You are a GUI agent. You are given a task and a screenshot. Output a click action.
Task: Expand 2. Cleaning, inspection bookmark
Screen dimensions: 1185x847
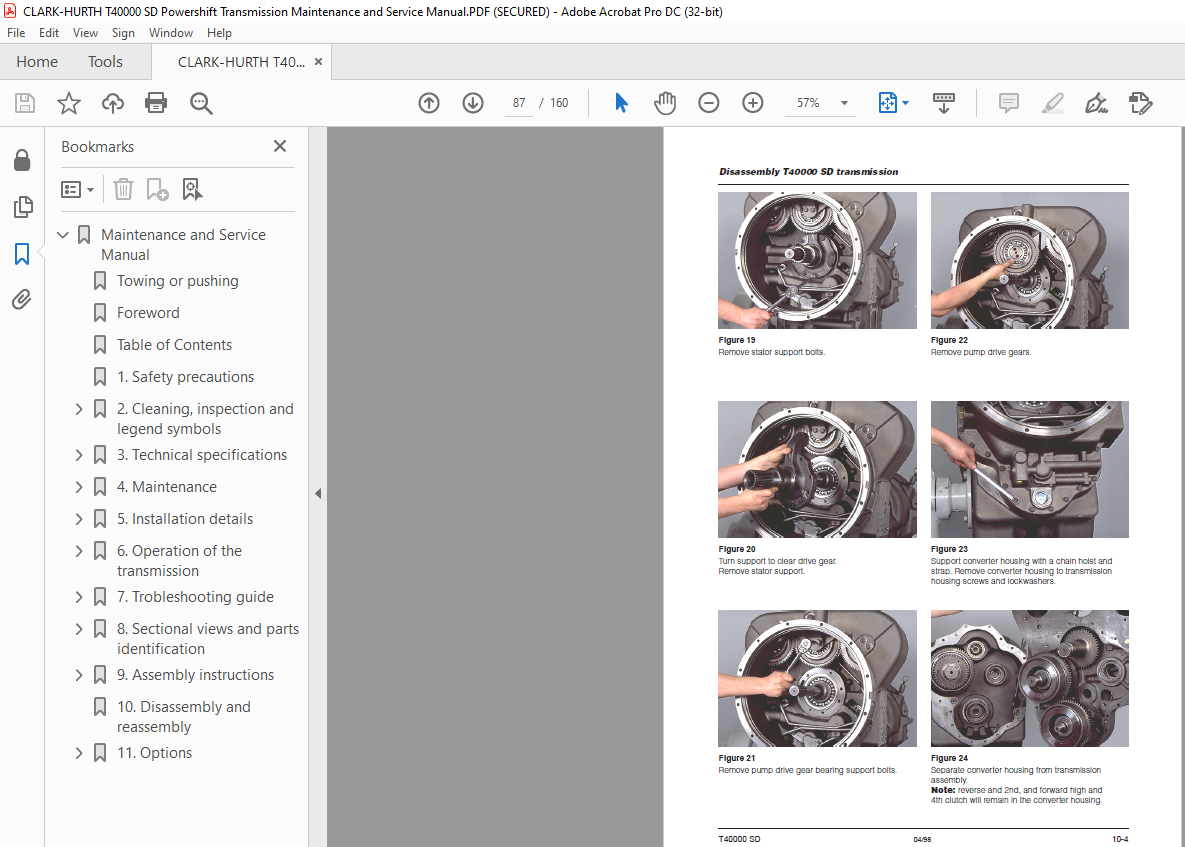pos(79,409)
